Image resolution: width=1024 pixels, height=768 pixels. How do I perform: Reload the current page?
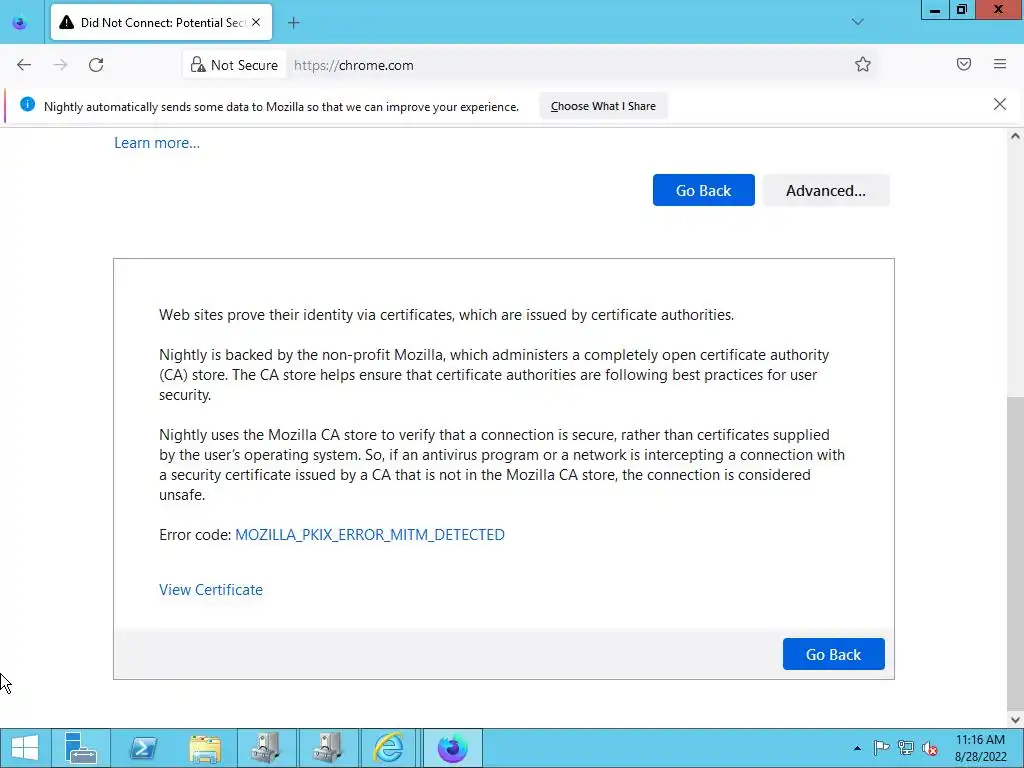click(96, 65)
